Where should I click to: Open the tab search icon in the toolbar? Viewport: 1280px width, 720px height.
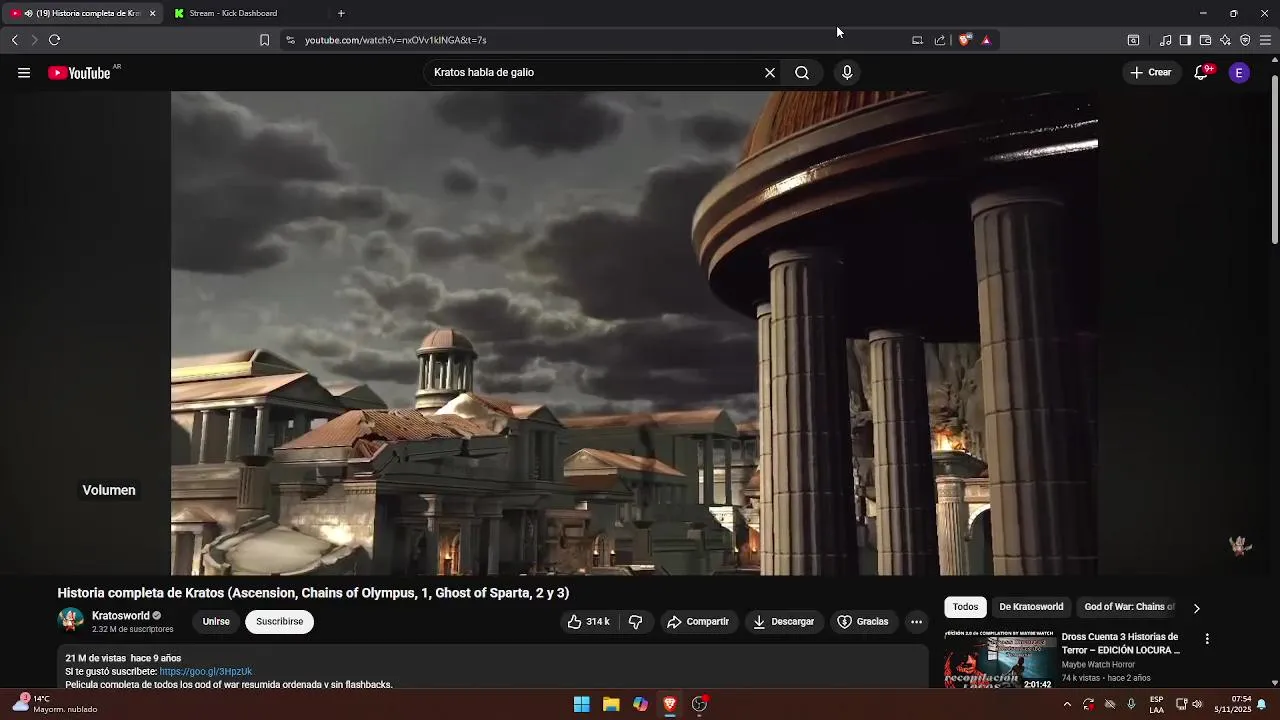[x=1133, y=40]
